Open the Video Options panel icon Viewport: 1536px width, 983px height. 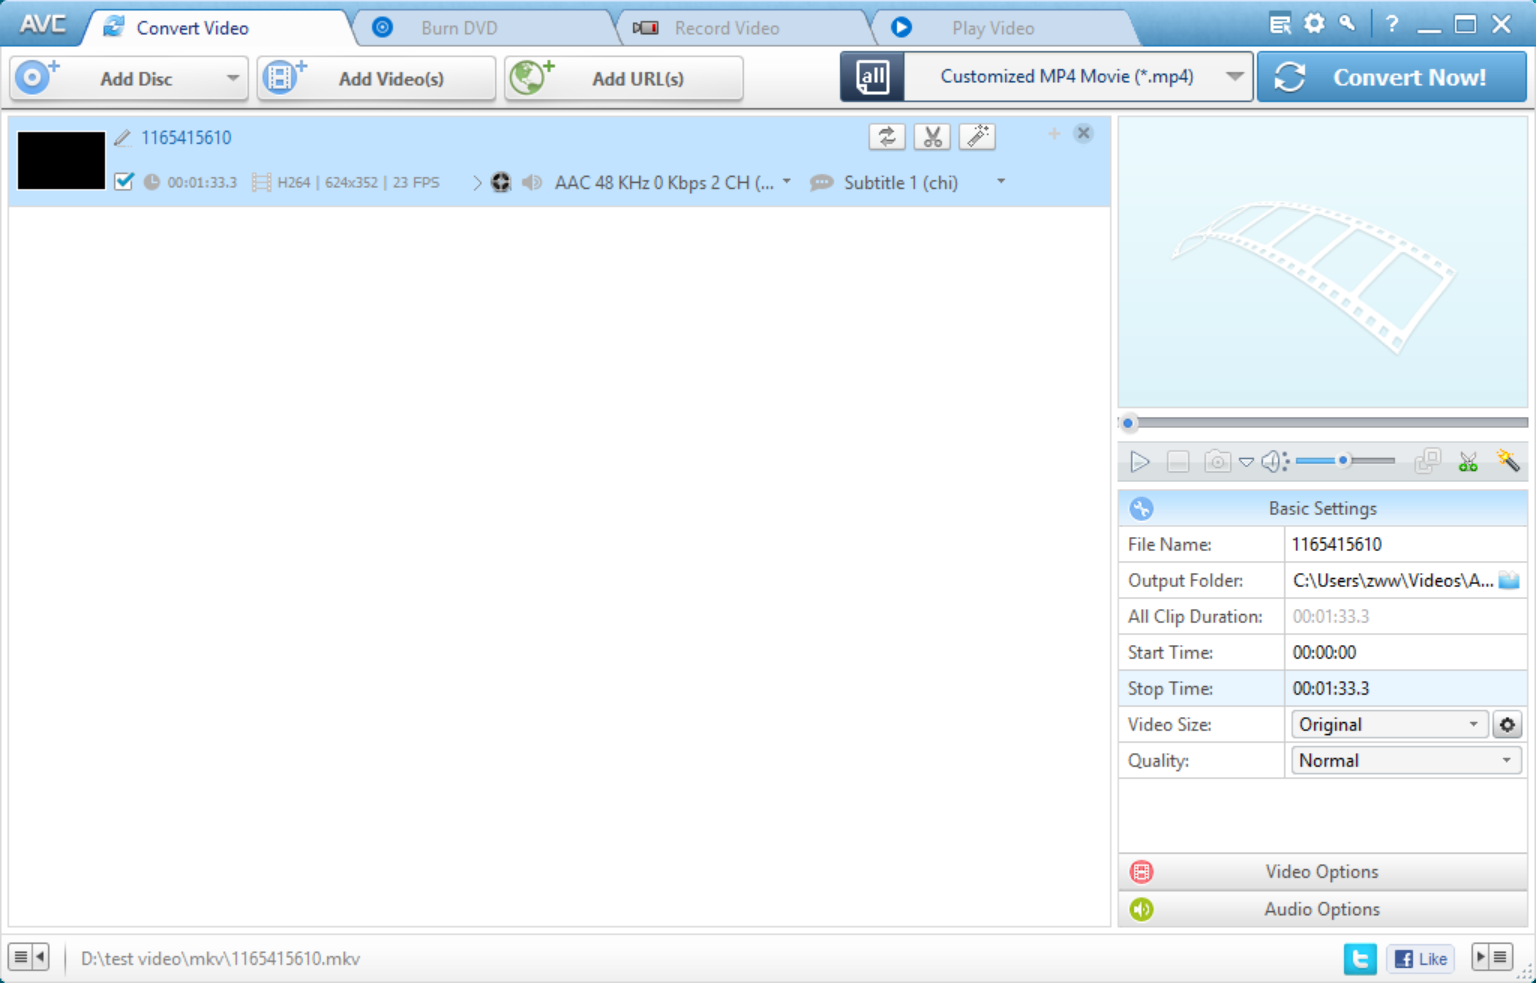click(x=1141, y=871)
